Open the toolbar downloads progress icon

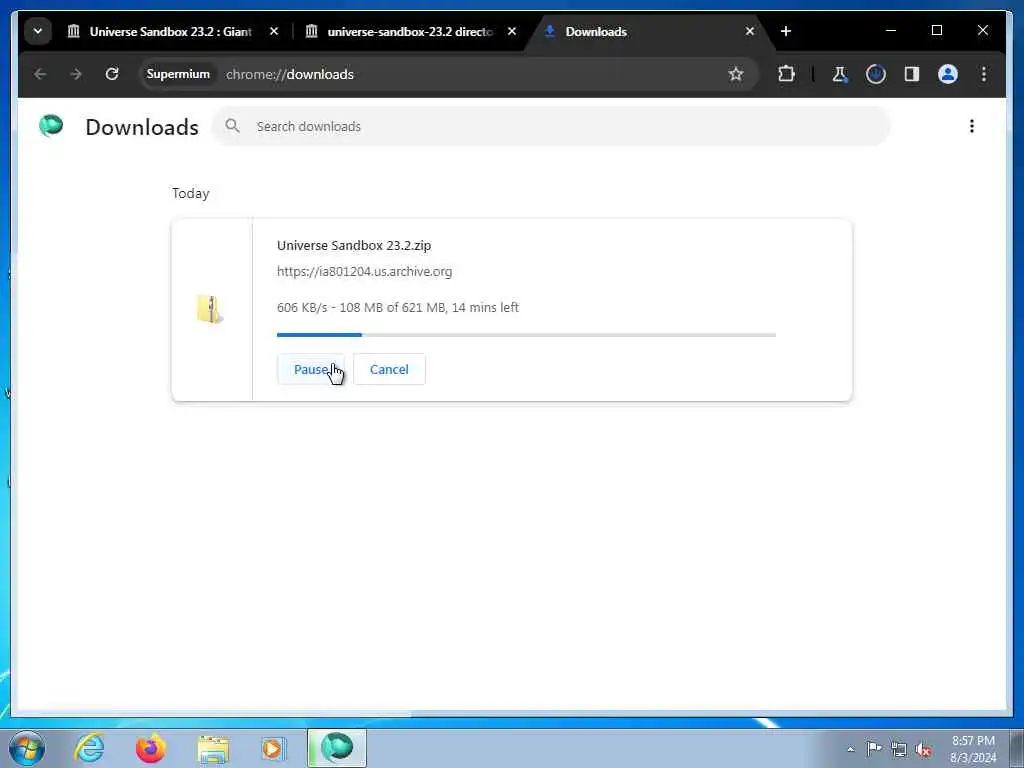[876, 74]
